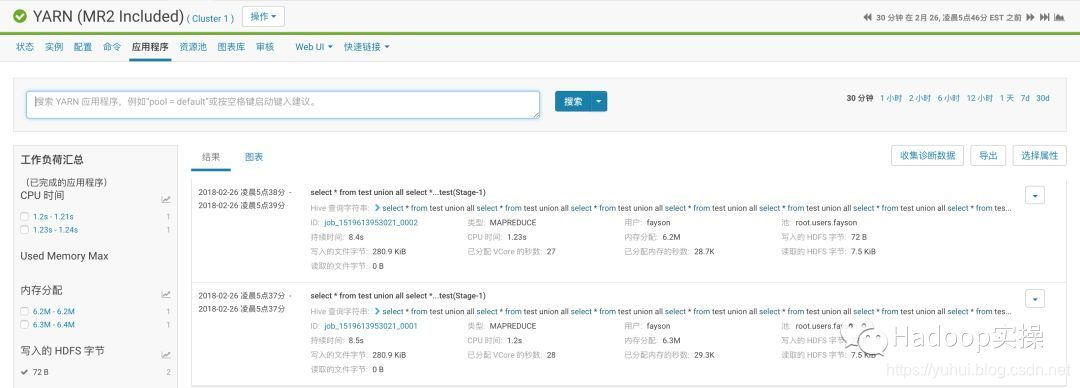Open 内存分配 histogram chart icon

click(166, 294)
